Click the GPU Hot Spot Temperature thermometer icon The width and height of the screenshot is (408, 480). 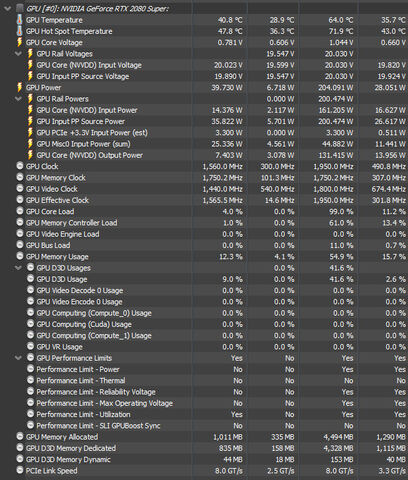tap(20, 31)
